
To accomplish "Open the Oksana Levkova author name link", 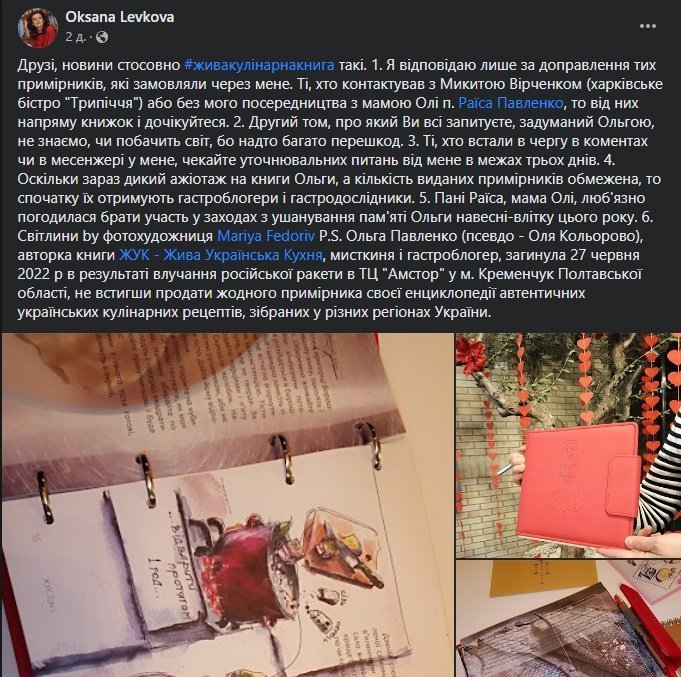I will tap(119, 17).
